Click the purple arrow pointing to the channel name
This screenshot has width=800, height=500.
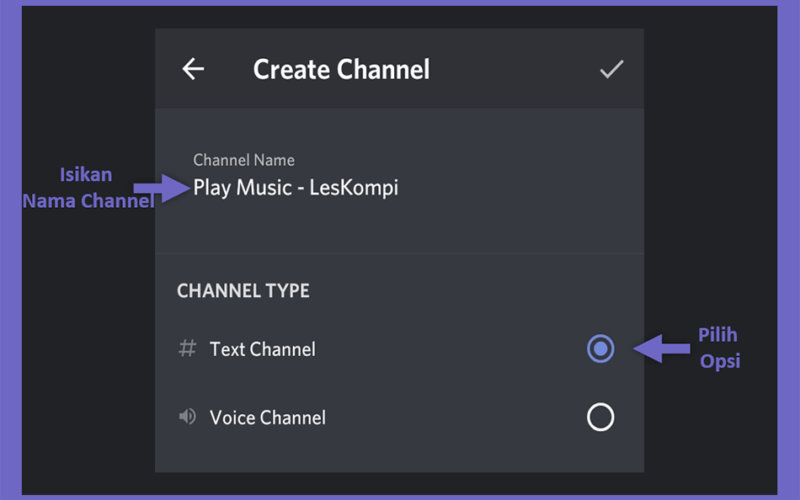click(x=162, y=188)
